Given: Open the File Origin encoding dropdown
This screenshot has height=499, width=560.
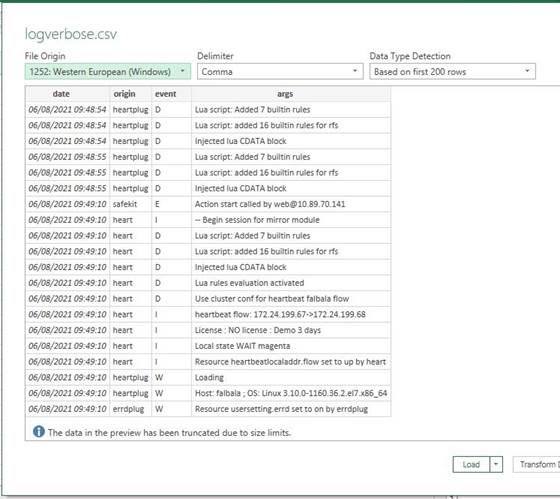Looking at the screenshot, I should pos(108,71).
